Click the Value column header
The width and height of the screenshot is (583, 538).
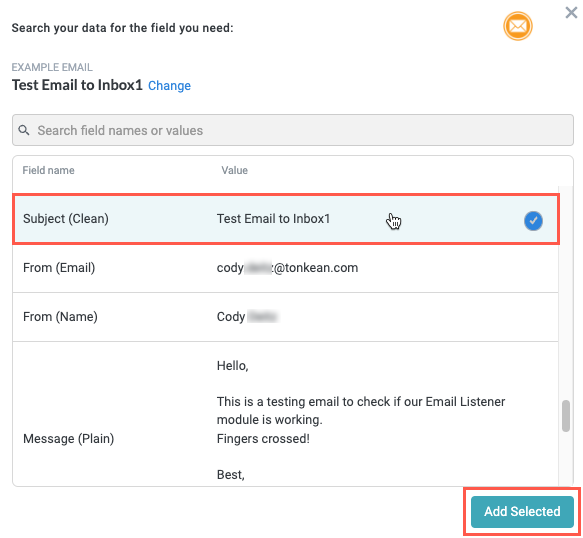pyautogui.click(x=235, y=170)
